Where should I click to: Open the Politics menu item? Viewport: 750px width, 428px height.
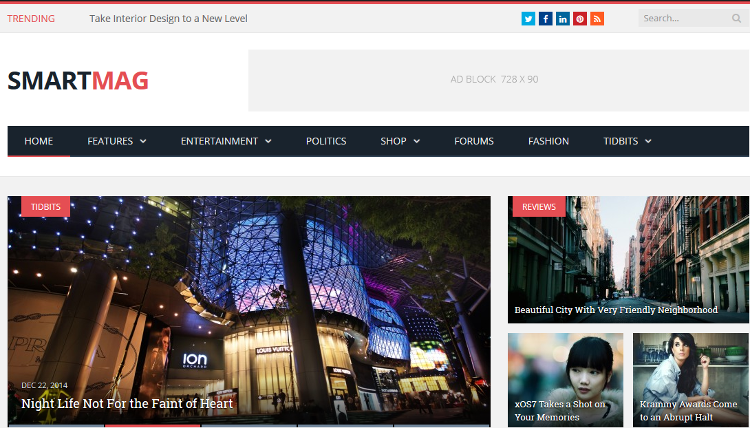pos(326,141)
